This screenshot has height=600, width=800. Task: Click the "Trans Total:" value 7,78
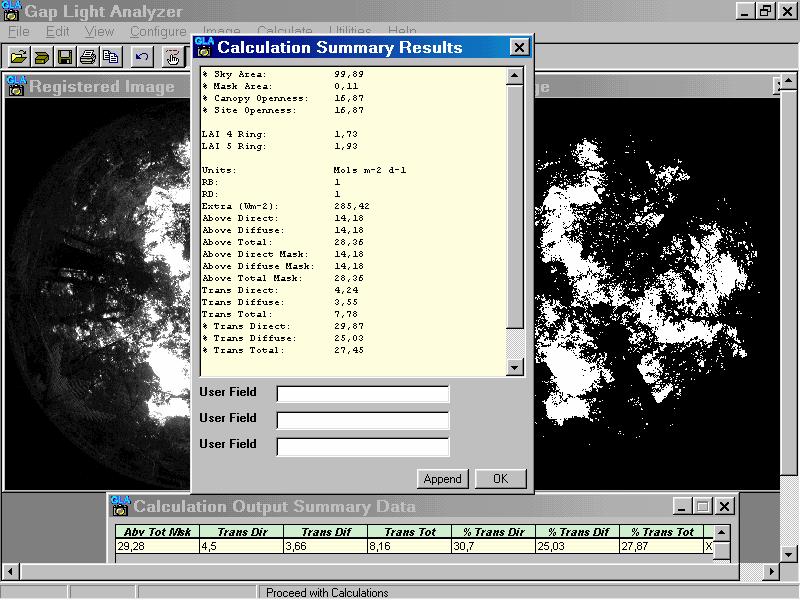[346, 314]
